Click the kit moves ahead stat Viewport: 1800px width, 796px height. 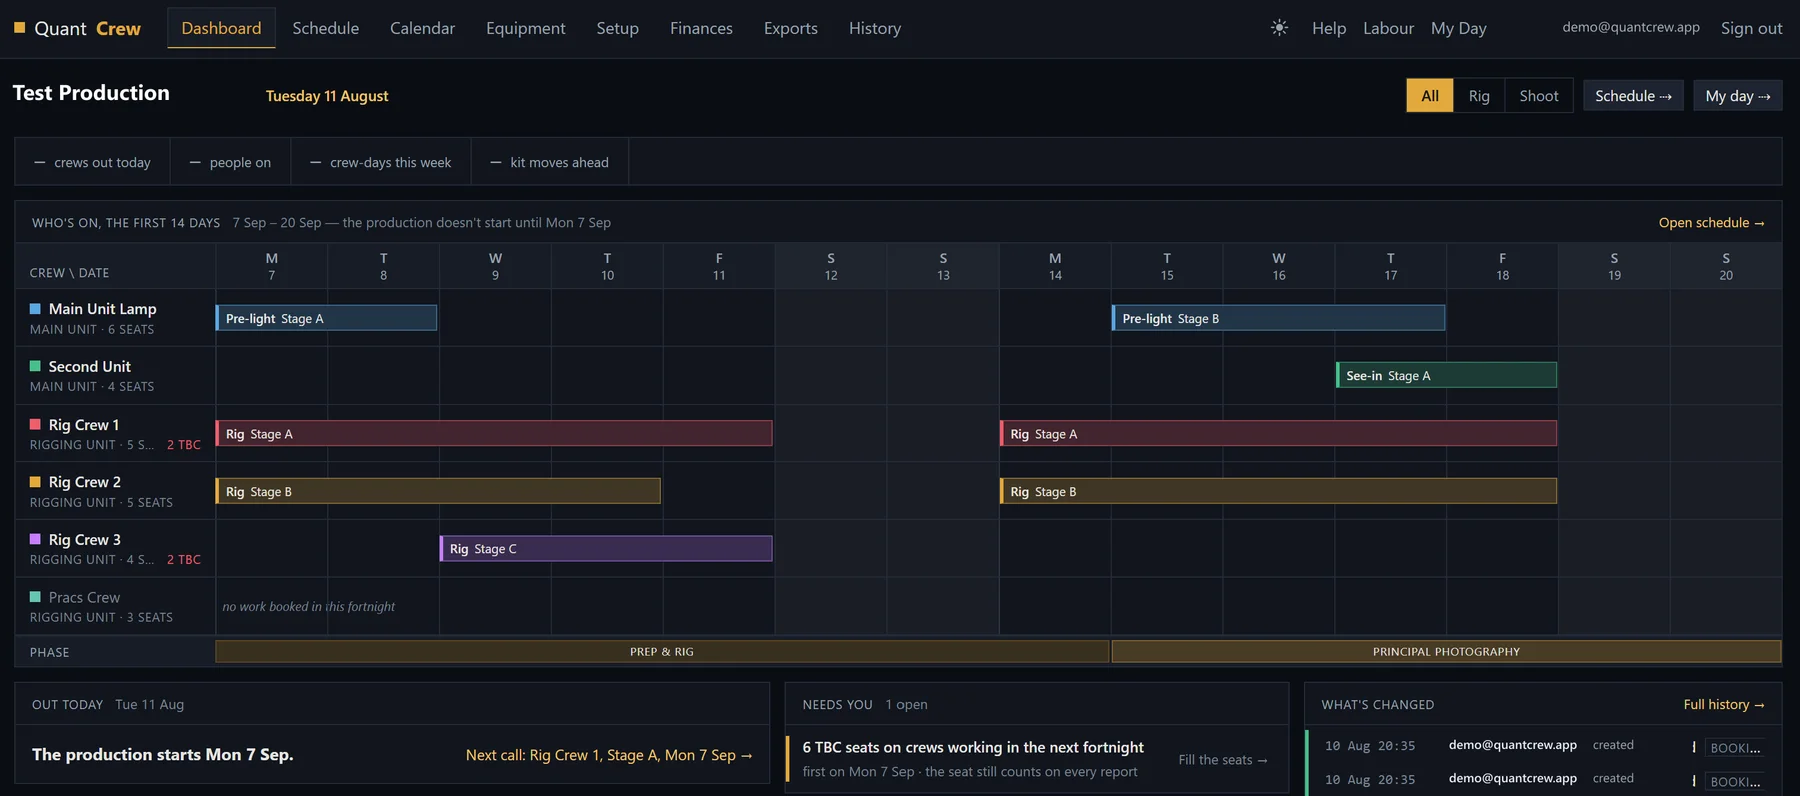pyautogui.click(x=549, y=162)
